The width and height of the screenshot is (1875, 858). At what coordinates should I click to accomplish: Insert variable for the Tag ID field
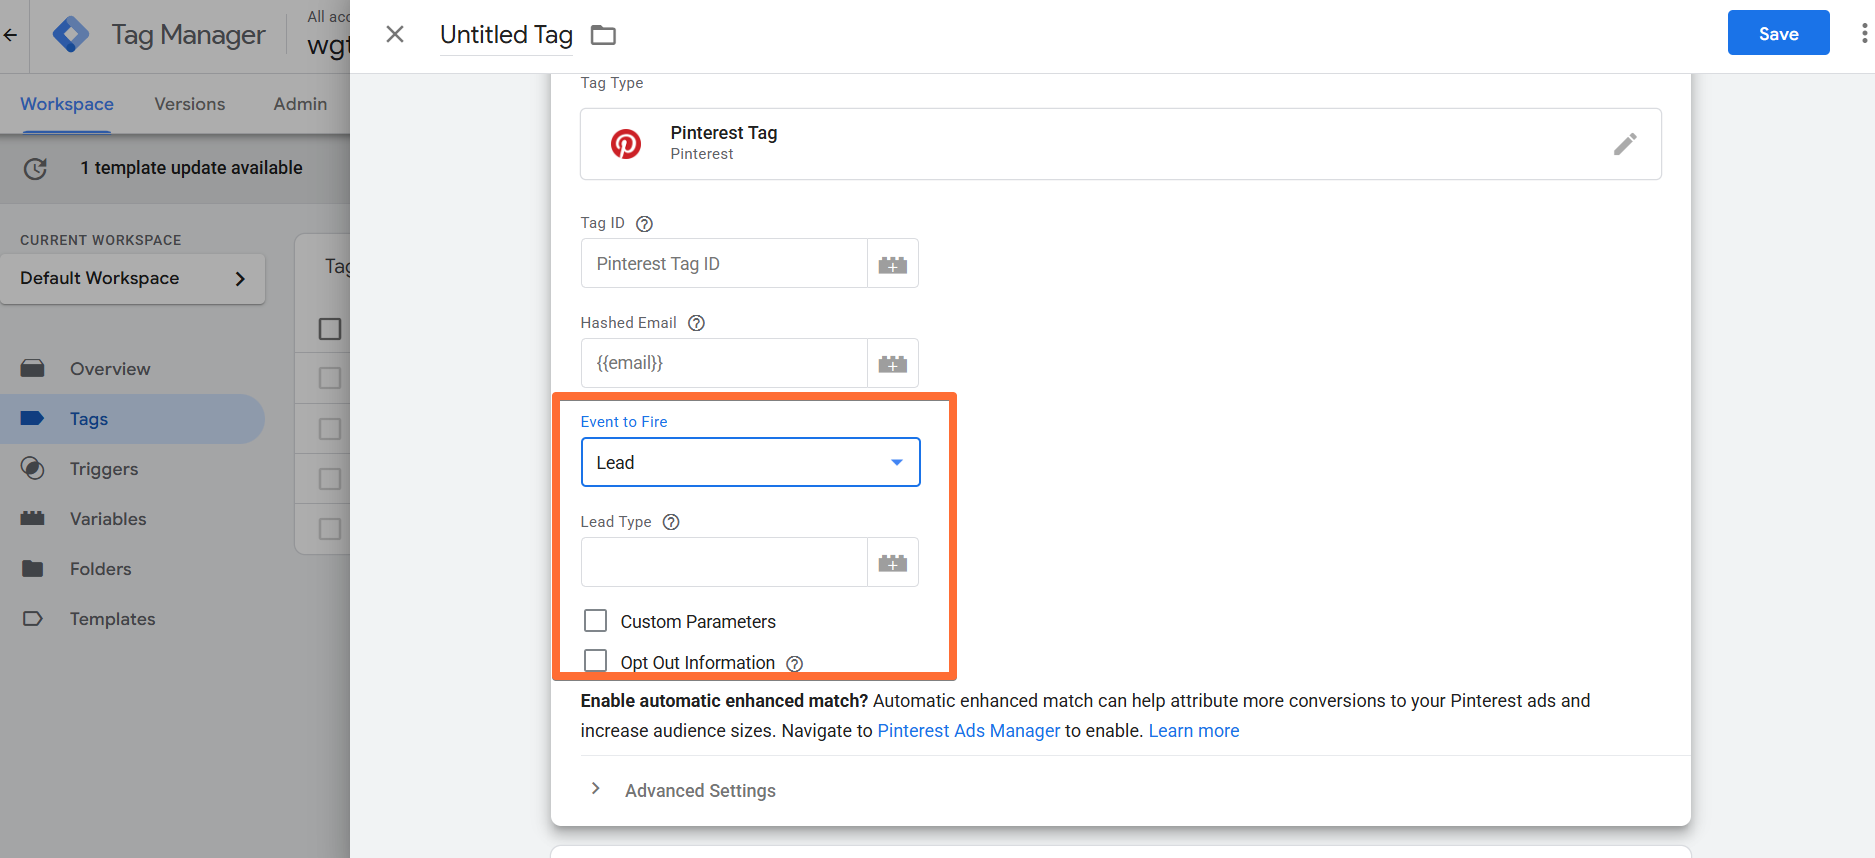point(893,264)
